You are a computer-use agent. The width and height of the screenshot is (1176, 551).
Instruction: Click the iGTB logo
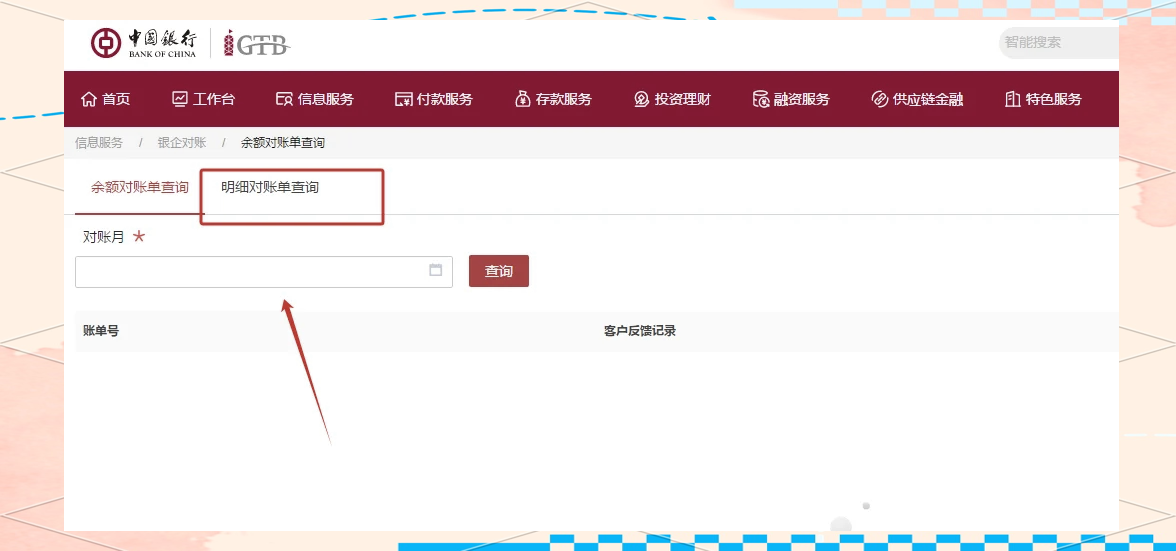coord(256,43)
